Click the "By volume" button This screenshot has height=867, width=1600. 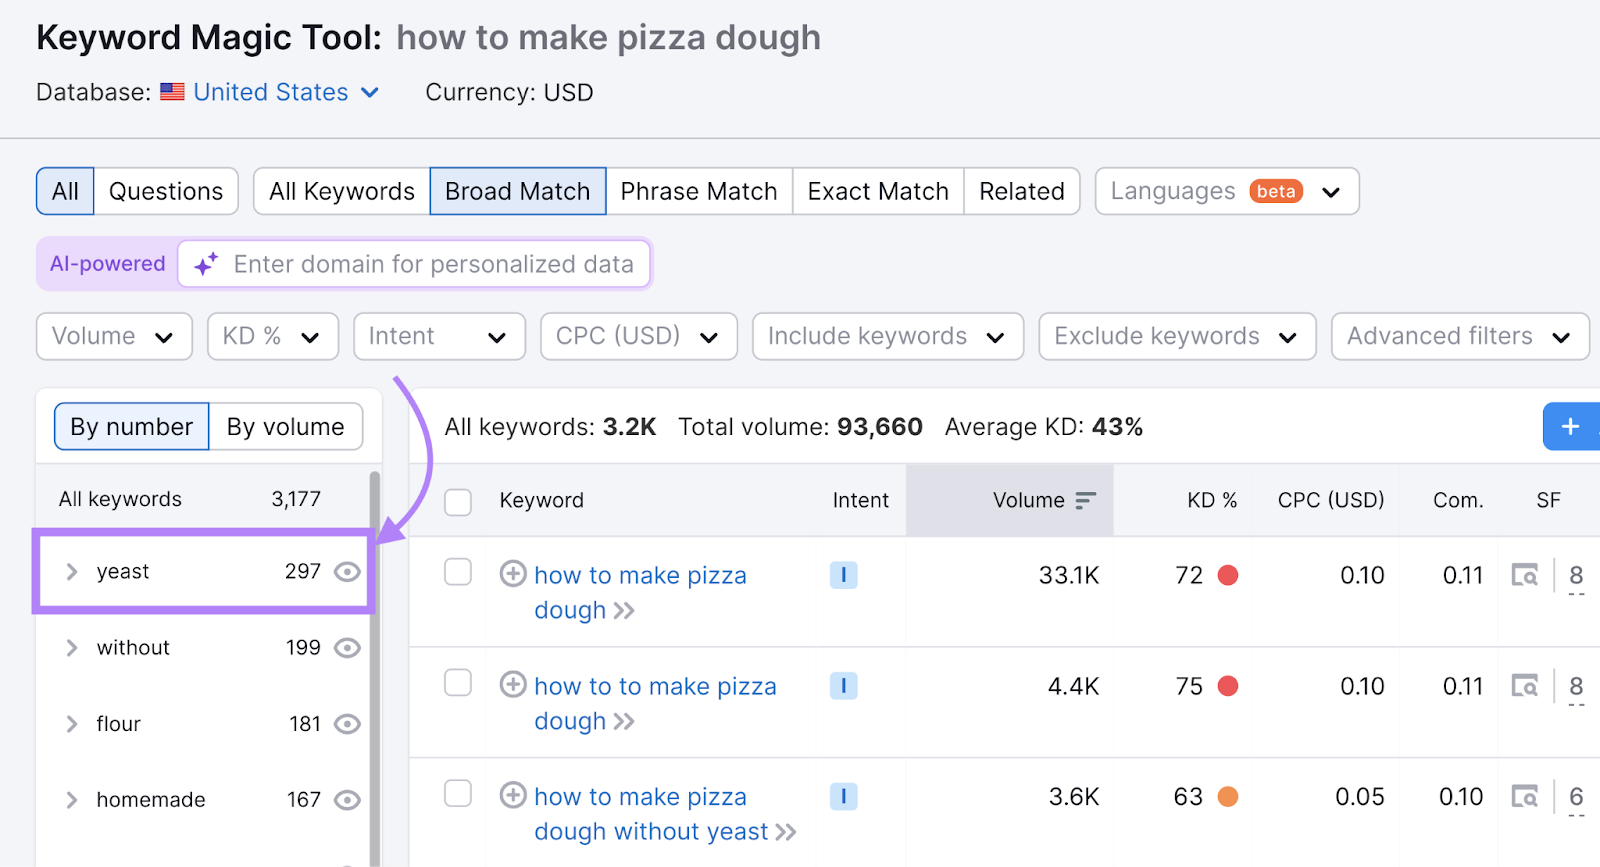pyautogui.click(x=285, y=426)
